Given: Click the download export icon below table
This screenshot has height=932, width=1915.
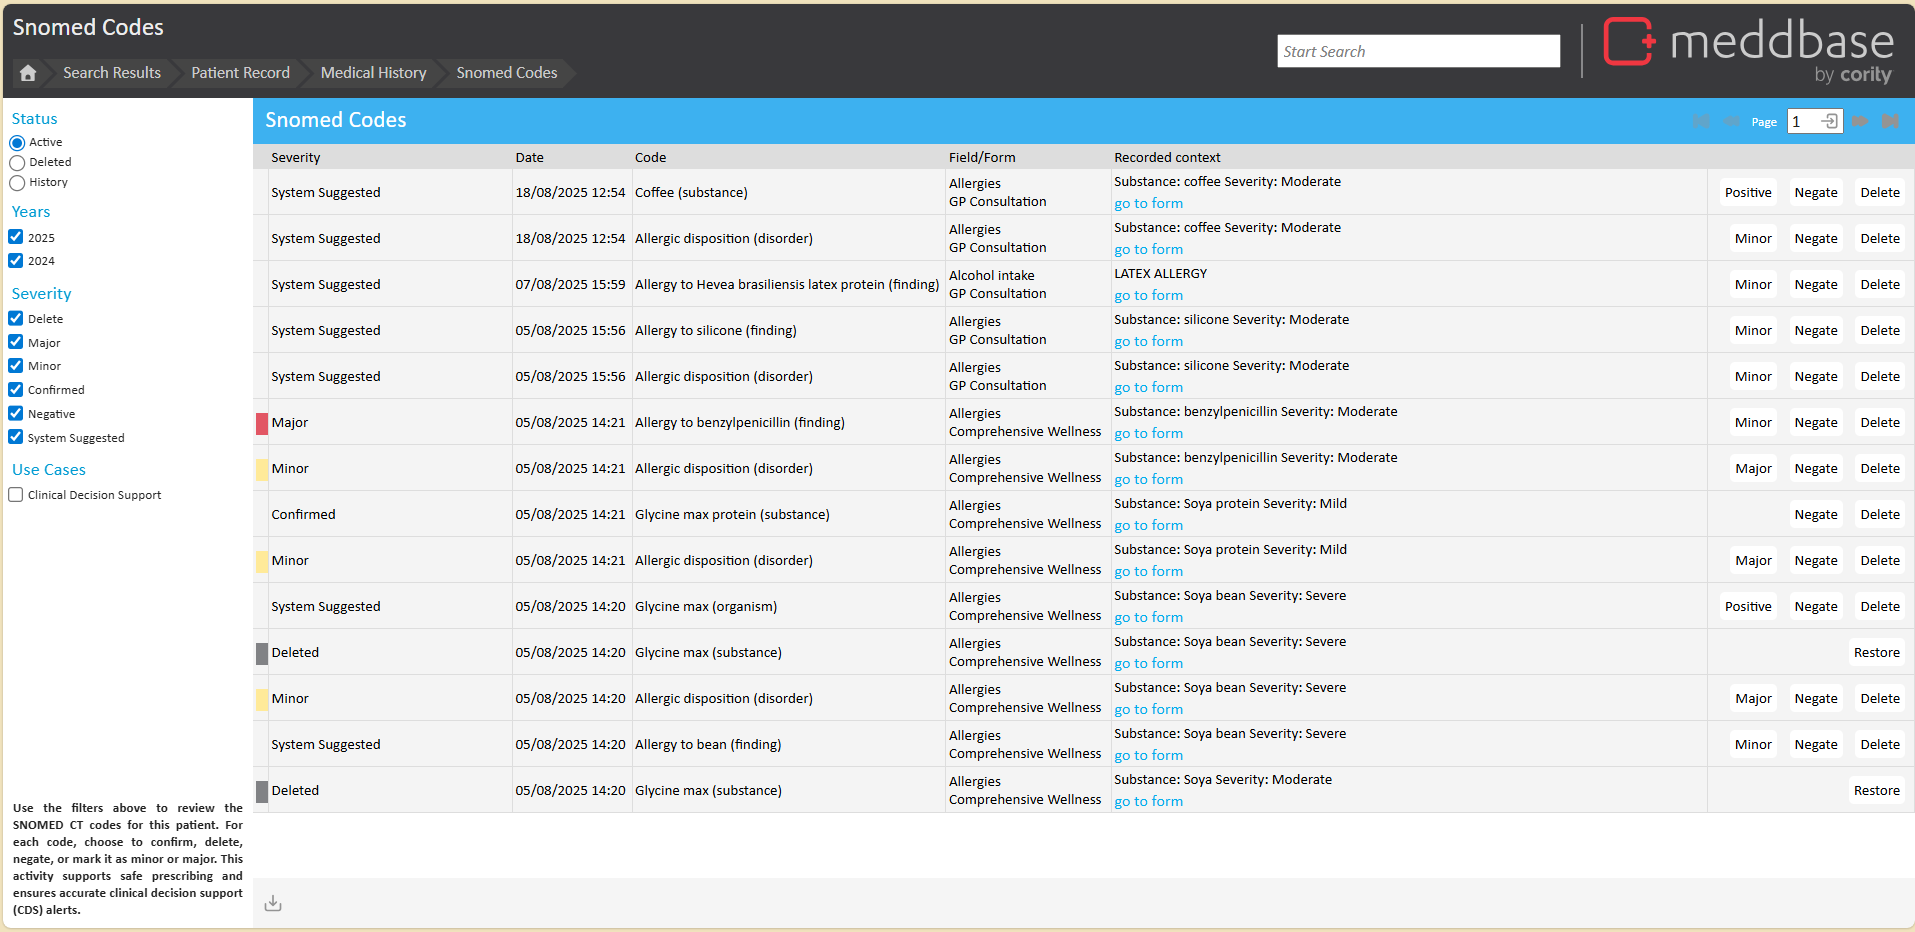Looking at the screenshot, I should click(273, 904).
